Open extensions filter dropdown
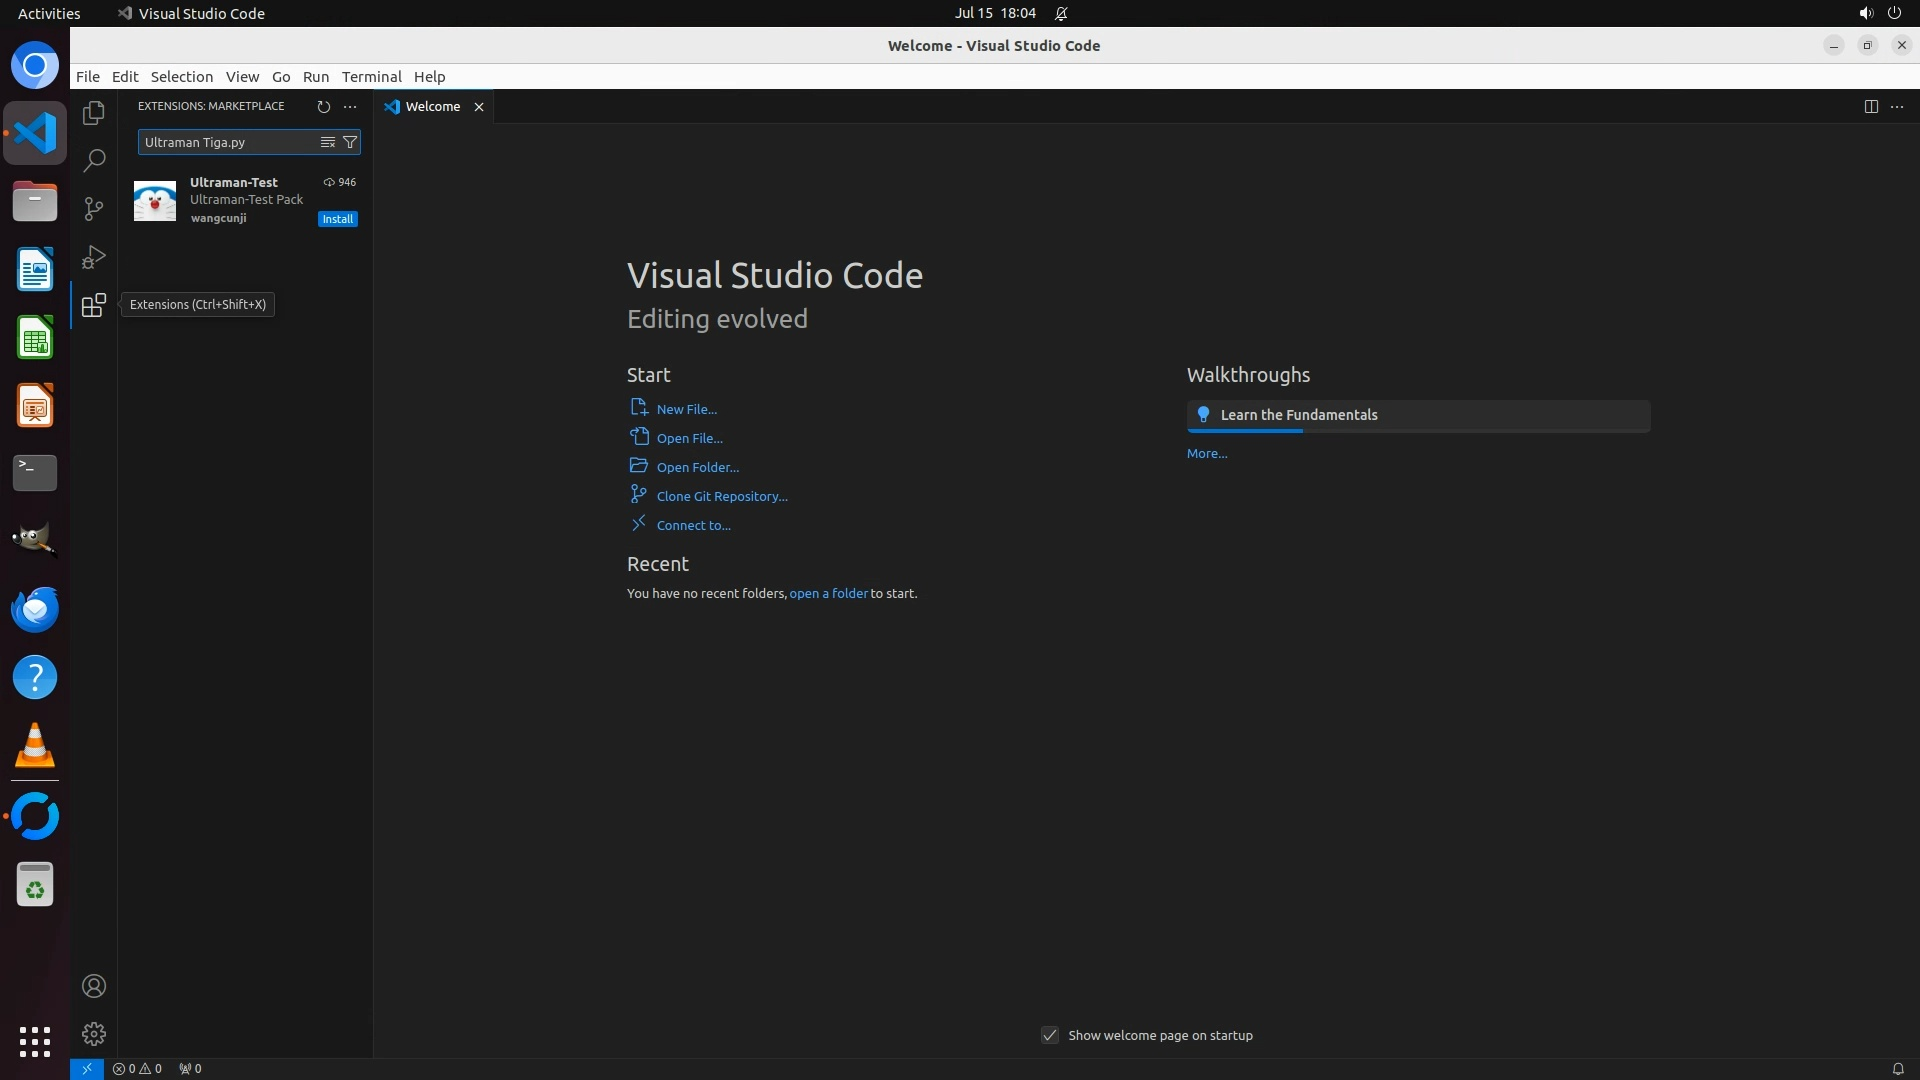Viewport: 1920px width, 1080px height. click(x=350, y=142)
